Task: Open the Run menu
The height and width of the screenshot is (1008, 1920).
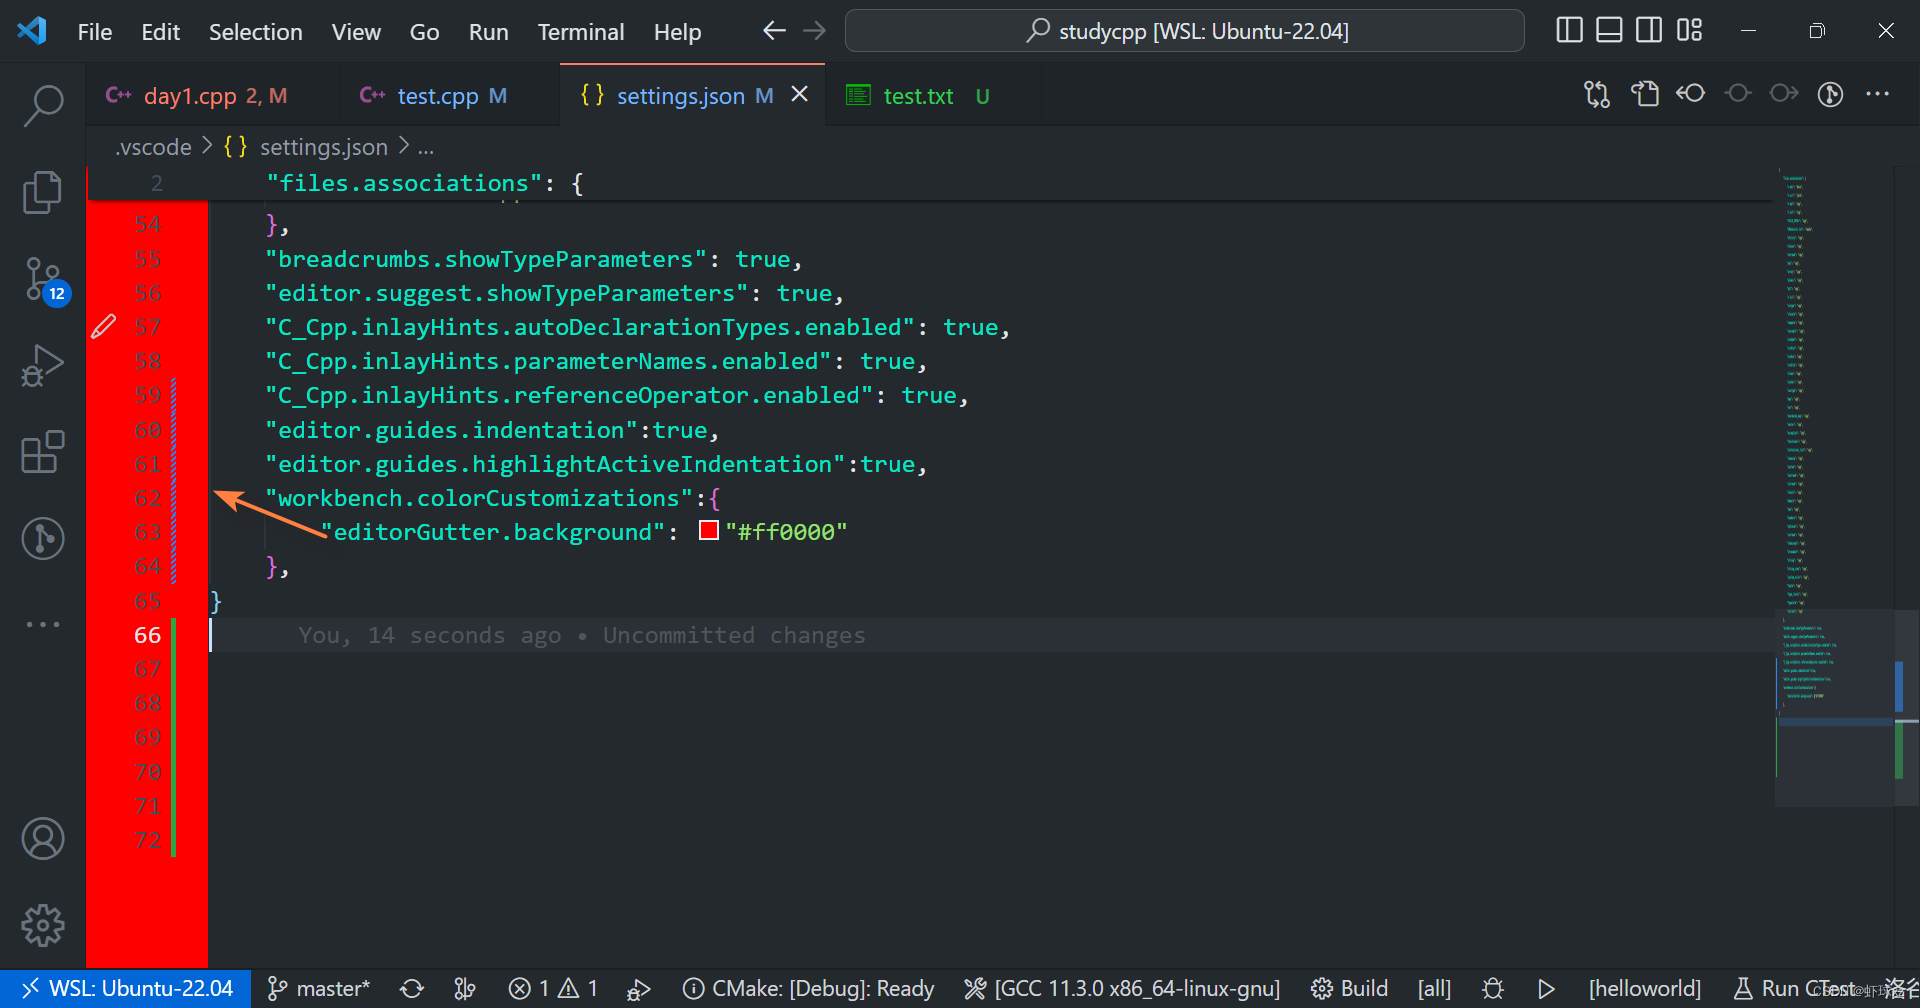Action: point(488,32)
